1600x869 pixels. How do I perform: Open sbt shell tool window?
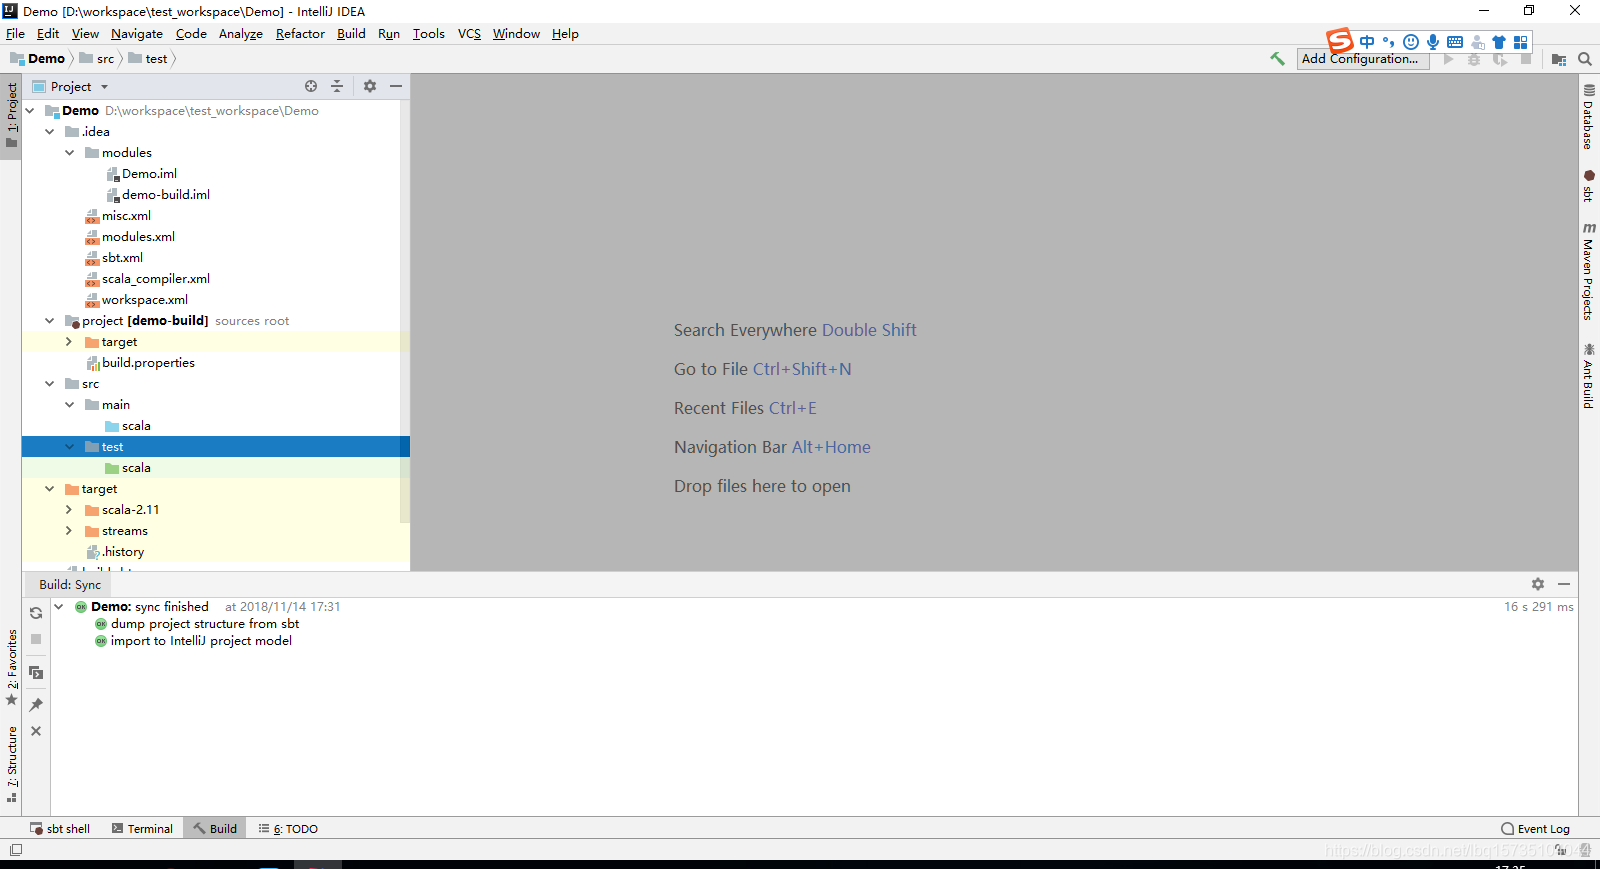[x=60, y=829]
